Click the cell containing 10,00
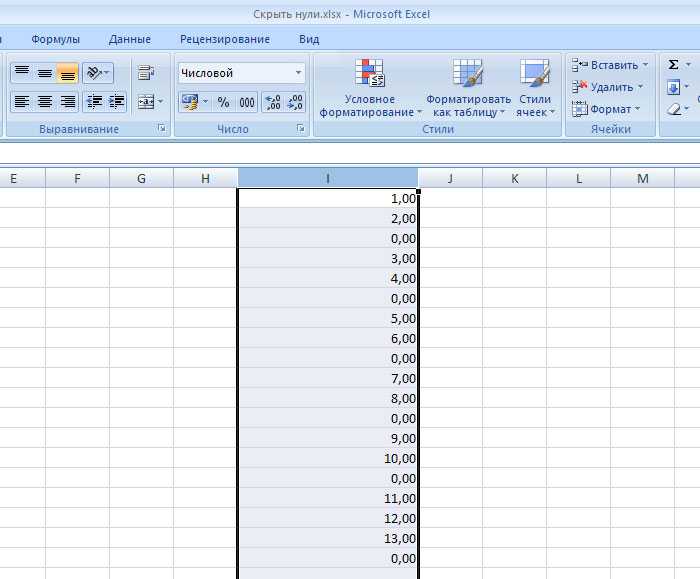700x579 pixels. [328, 458]
